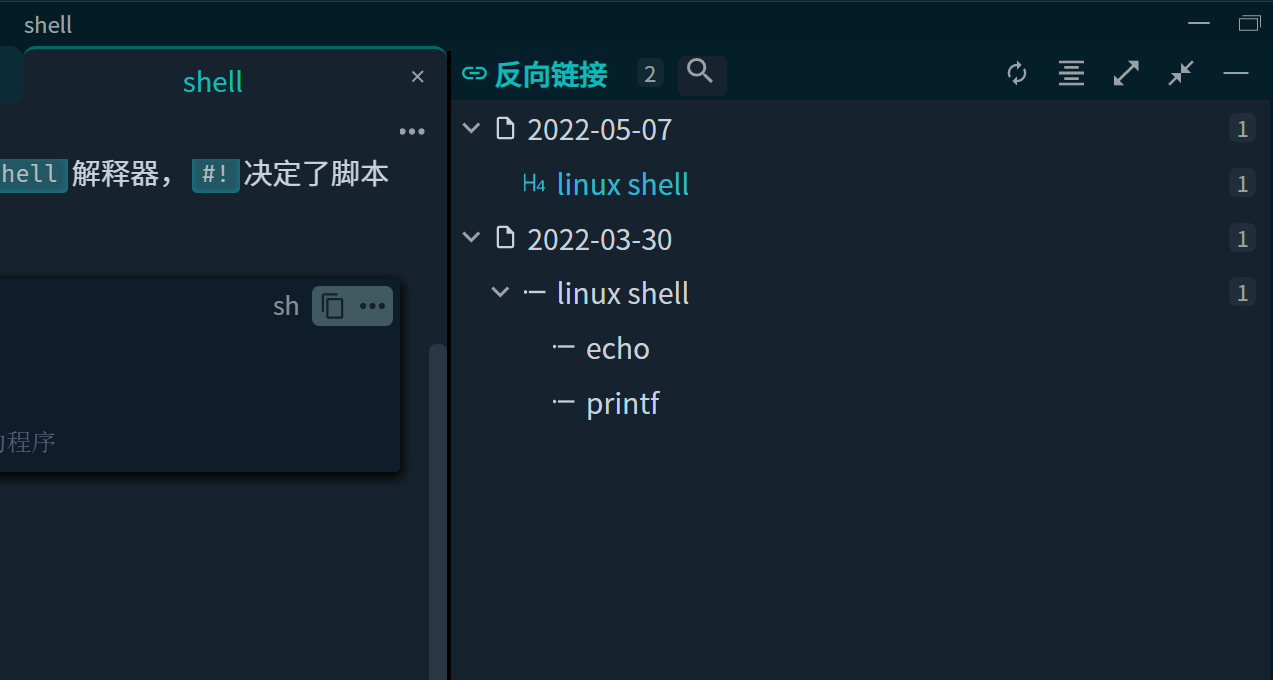Click the editor vertical scrollbar
The height and width of the screenshot is (680, 1273).
(437, 500)
